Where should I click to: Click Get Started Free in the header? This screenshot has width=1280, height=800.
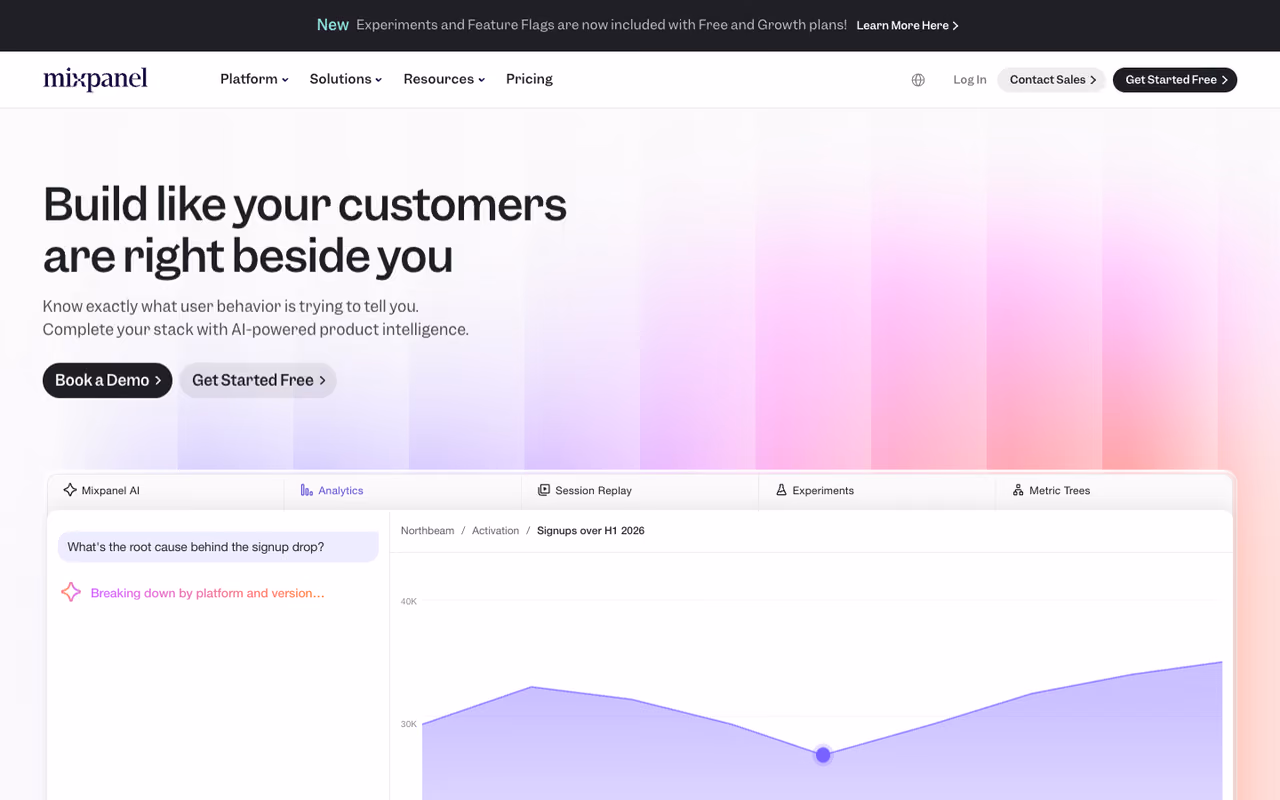coord(1175,80)
